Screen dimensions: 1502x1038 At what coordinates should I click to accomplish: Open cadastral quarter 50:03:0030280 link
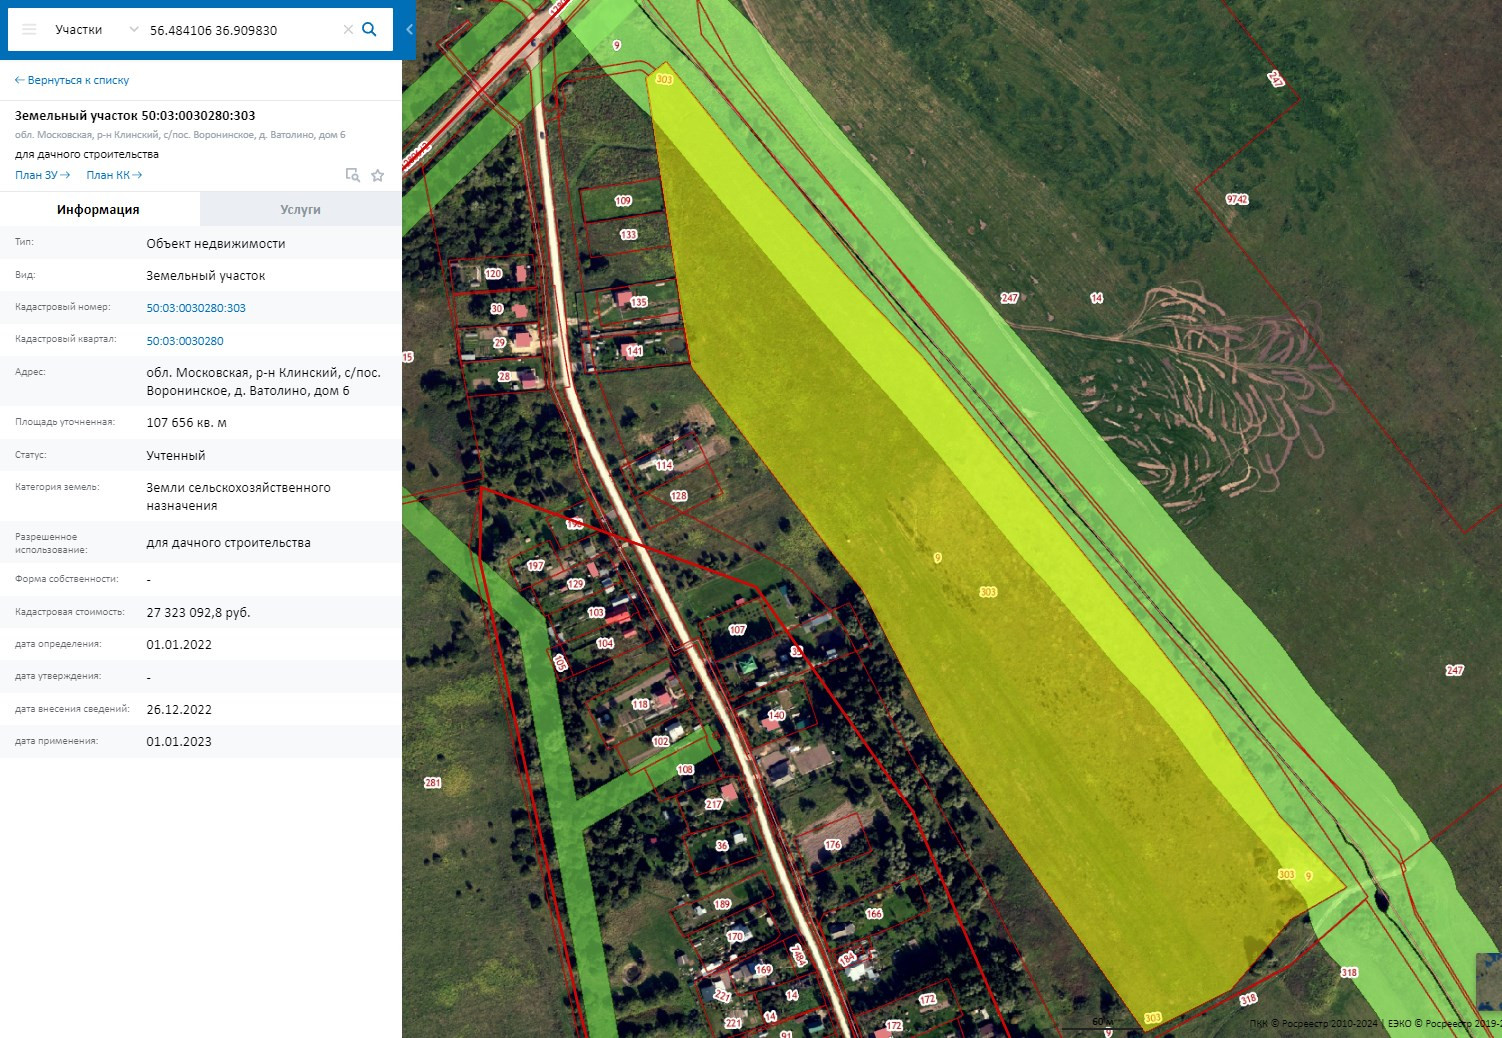tap(185, 341)
